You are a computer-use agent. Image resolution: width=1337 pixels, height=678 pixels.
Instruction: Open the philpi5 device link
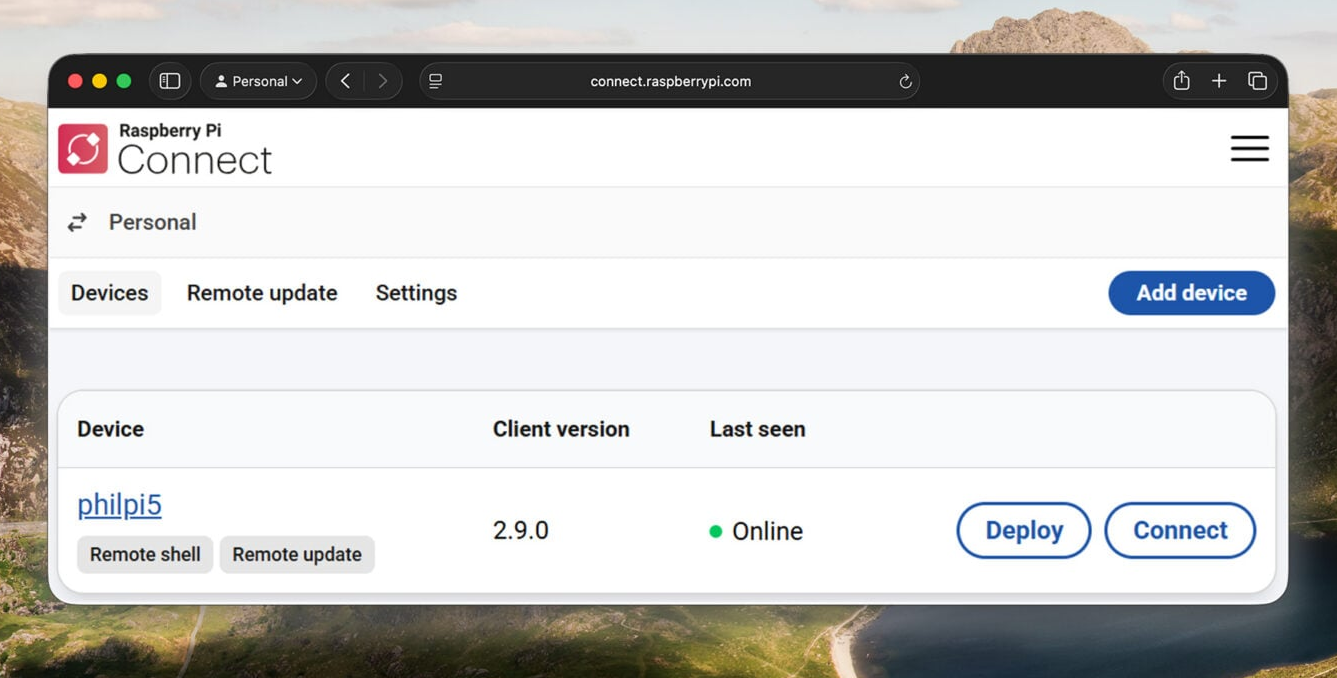(119, 505)
